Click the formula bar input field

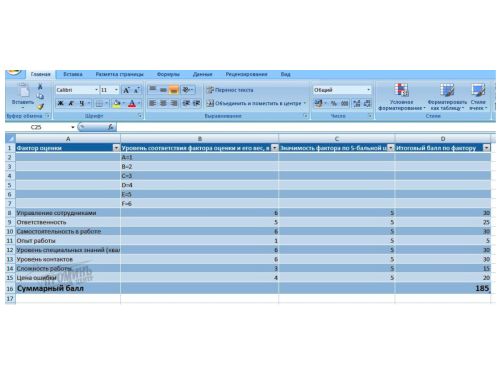tap(306, 127)
